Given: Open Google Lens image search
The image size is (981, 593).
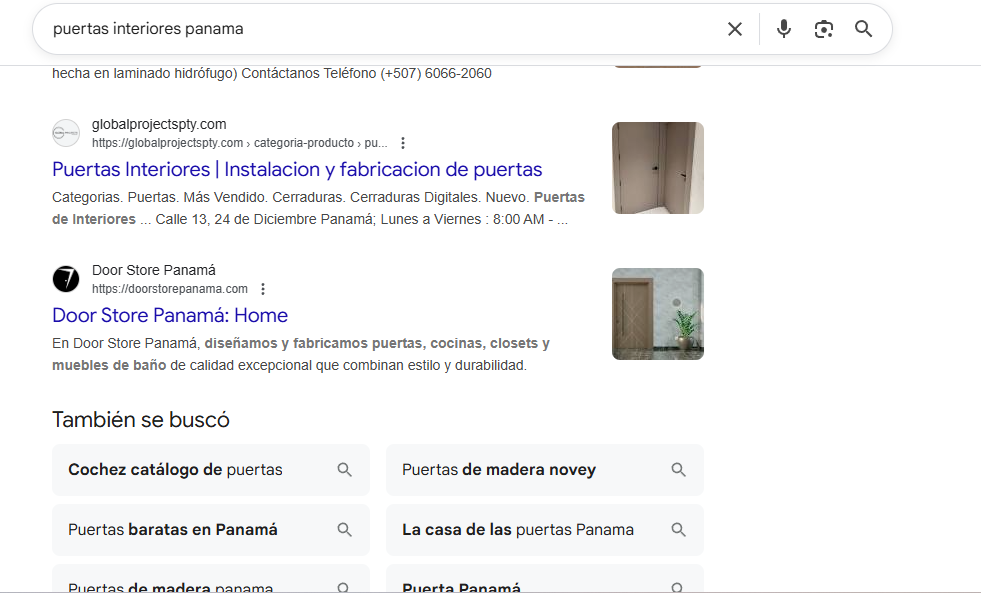Looking at the screenshot, I should 823,29.
